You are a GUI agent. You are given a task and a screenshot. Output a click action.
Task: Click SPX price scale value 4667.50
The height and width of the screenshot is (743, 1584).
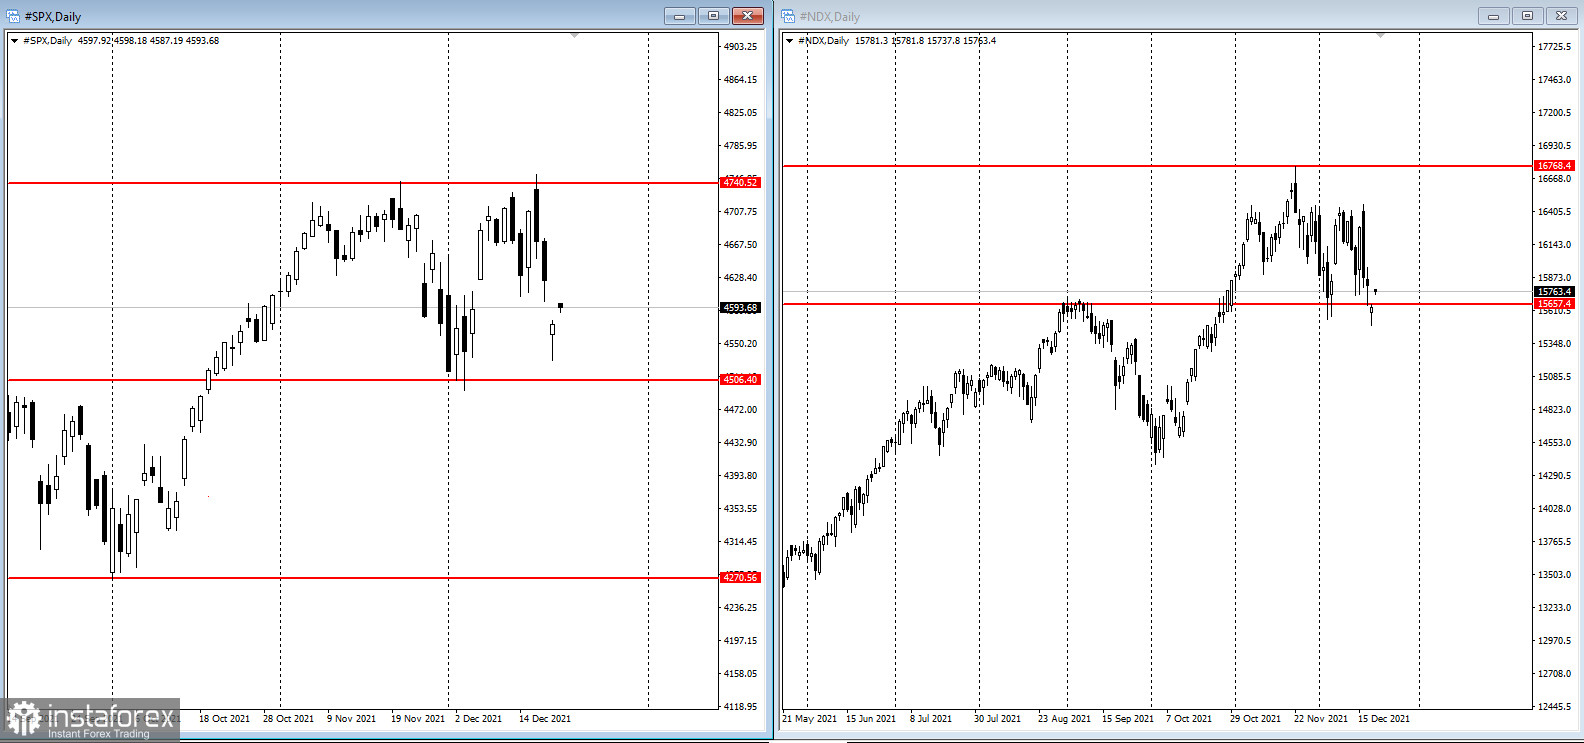(740, 245)
